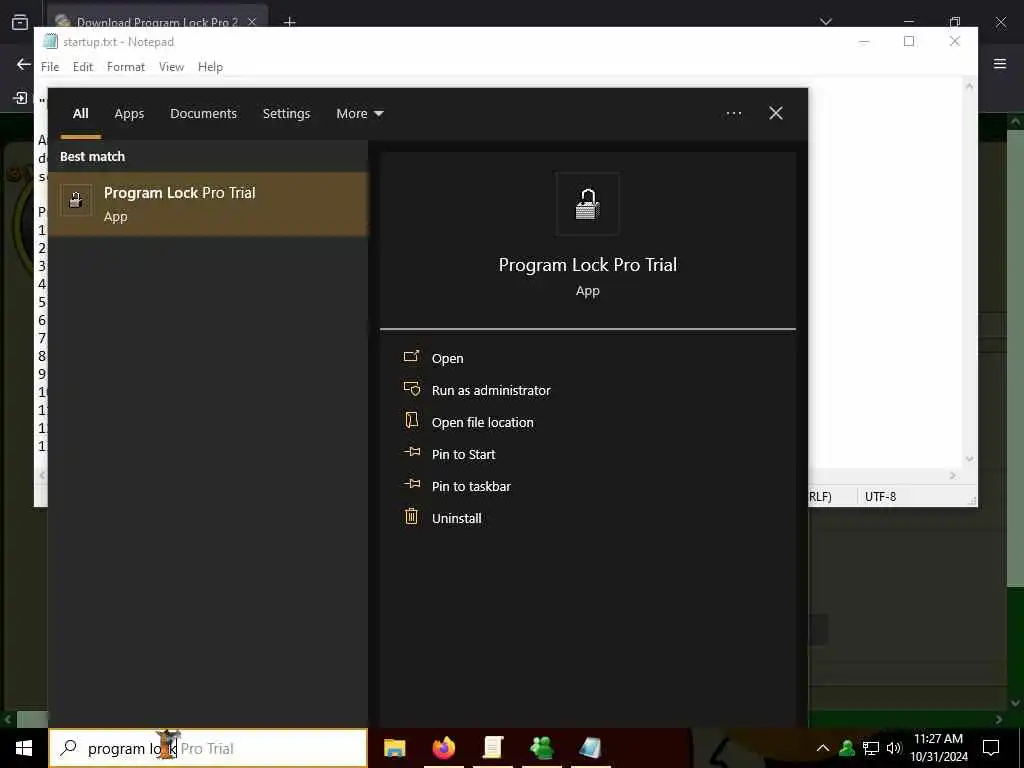Open Notepad Edit menu
The width and height of the screenshot is (1024, 768).
(x=83, y=67)
